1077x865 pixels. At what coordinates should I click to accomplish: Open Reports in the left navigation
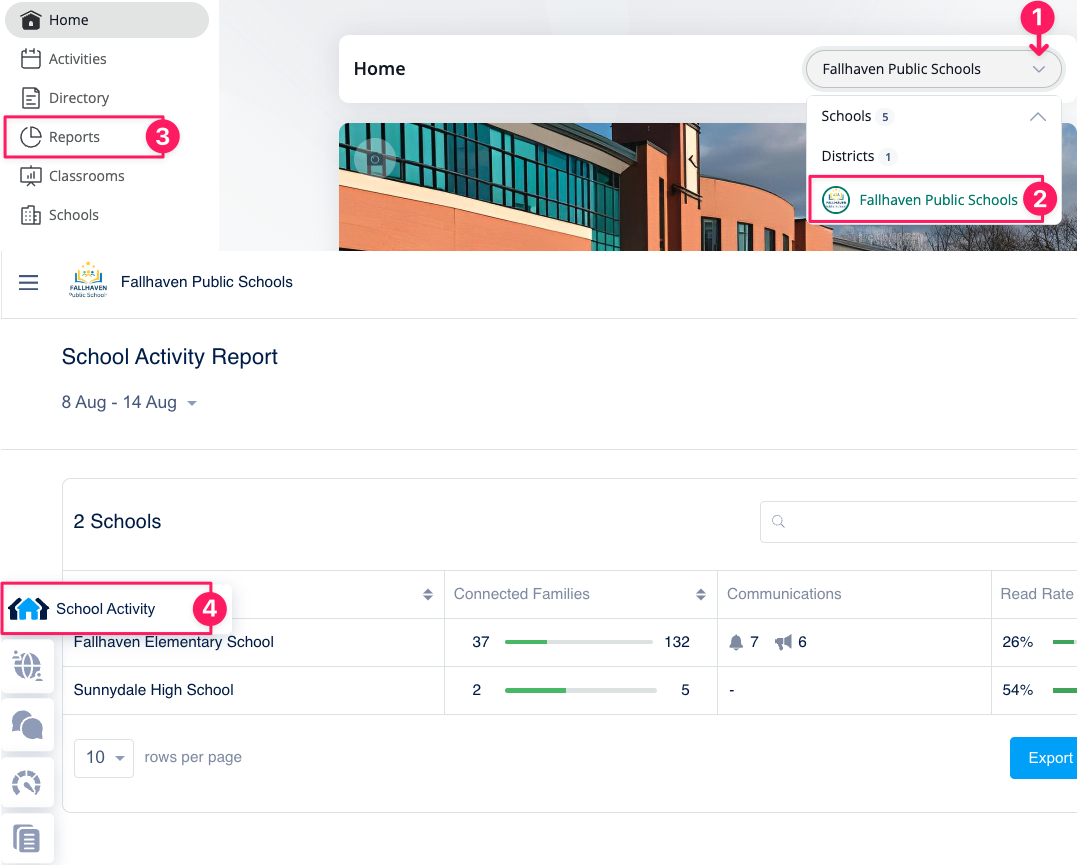click(x=74, y=137)
